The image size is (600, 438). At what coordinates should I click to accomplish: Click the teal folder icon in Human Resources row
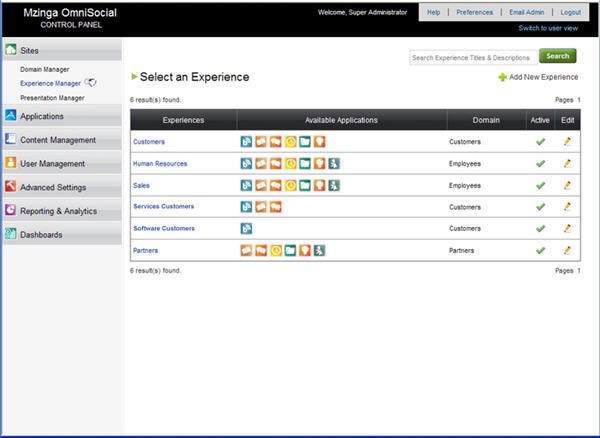click(x=305, y=164)
